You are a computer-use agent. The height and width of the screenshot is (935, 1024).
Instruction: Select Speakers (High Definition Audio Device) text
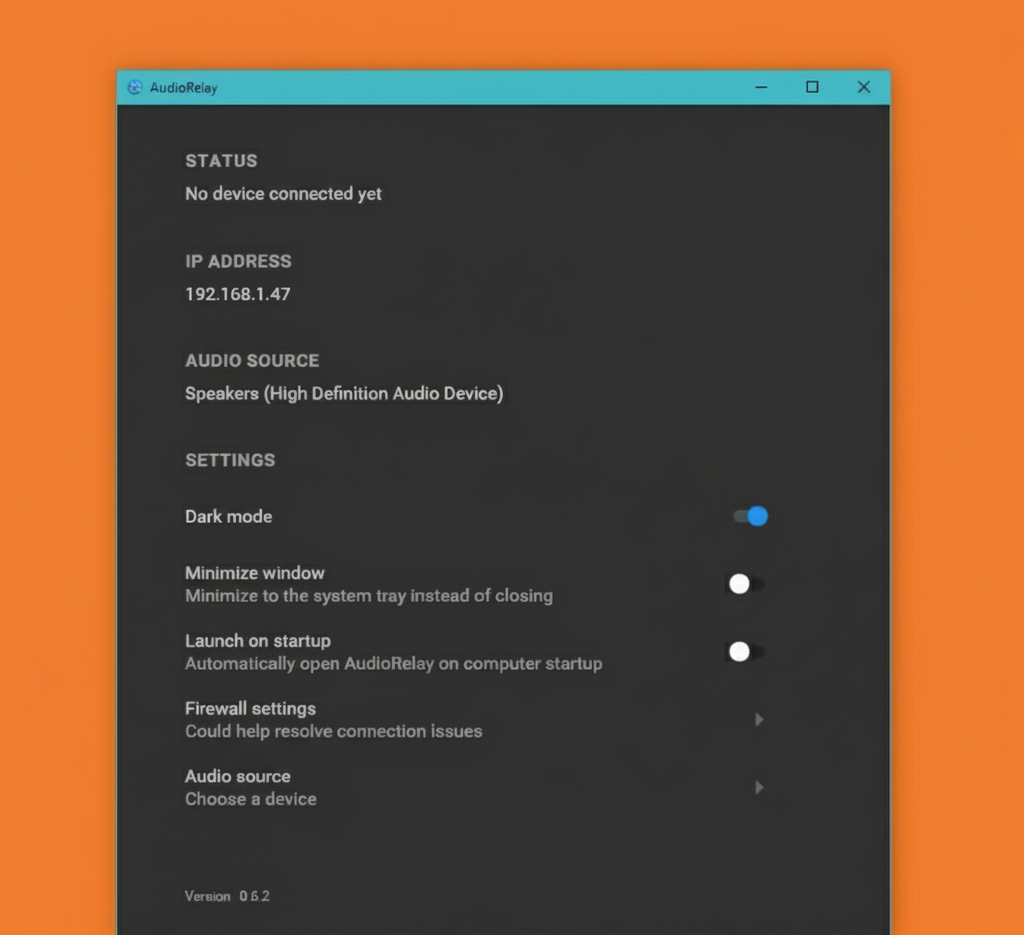coord(343,394)
